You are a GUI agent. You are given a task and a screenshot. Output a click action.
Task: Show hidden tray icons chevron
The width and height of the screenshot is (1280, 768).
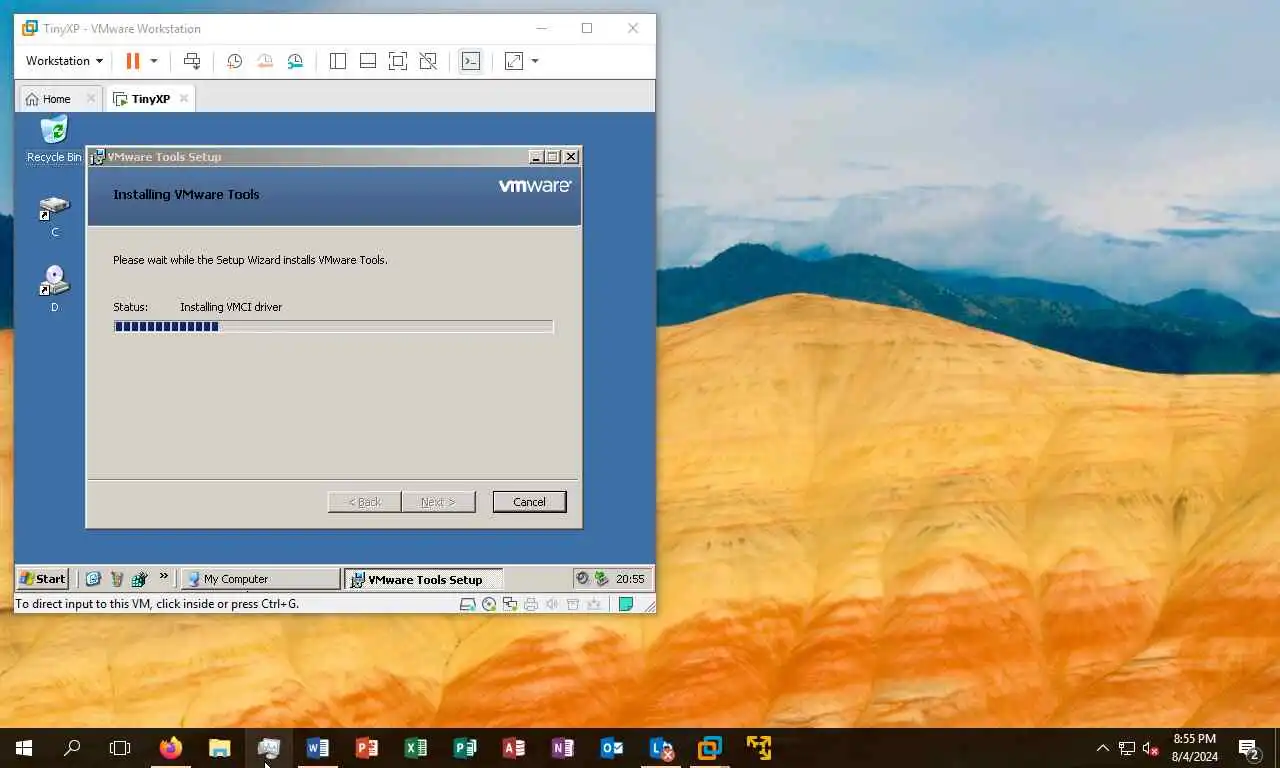(1103, 748)
